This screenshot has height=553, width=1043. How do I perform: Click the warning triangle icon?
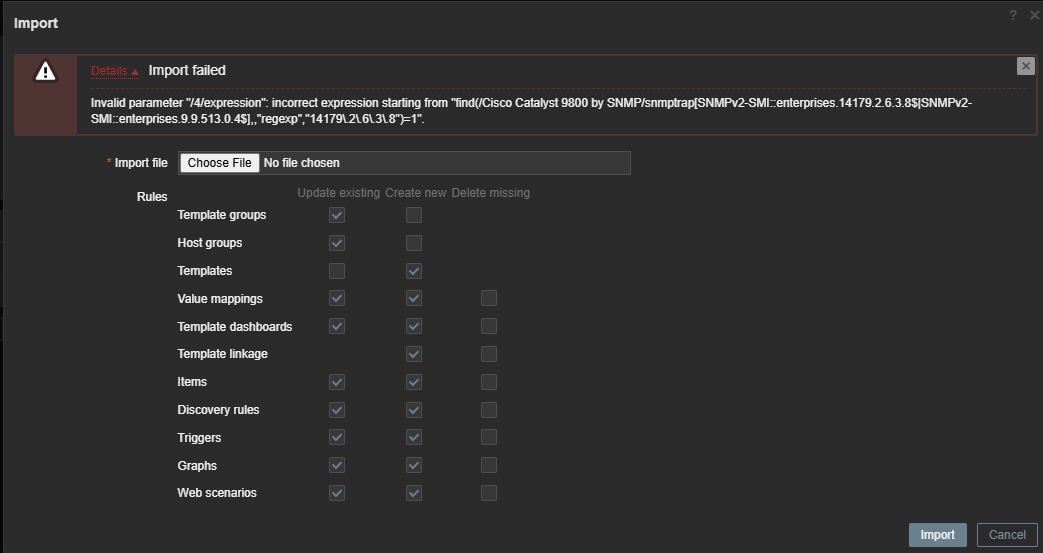point(46,71)
